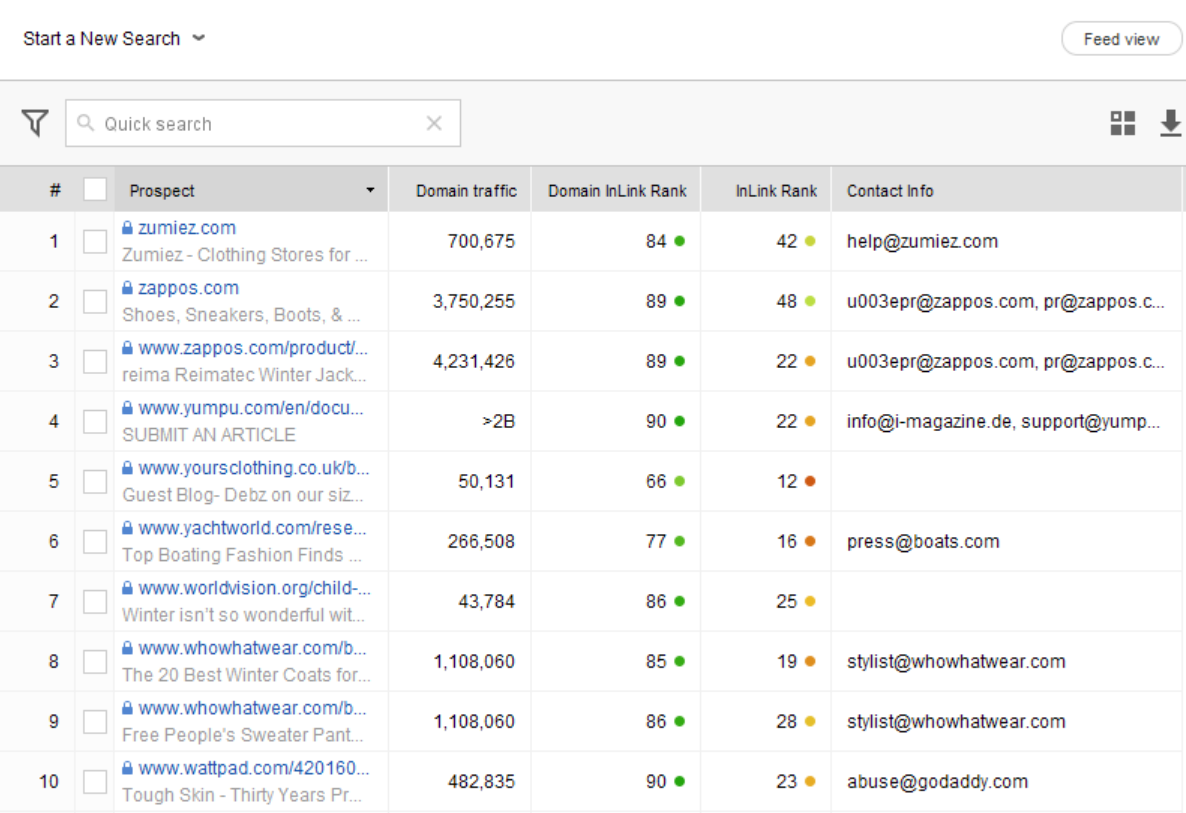Click 'Tough Skin - Thirty Years' description
Image resolution: width=1186 pixels, height=813 pixels.
pyautogui.click(x=242, y=796)
